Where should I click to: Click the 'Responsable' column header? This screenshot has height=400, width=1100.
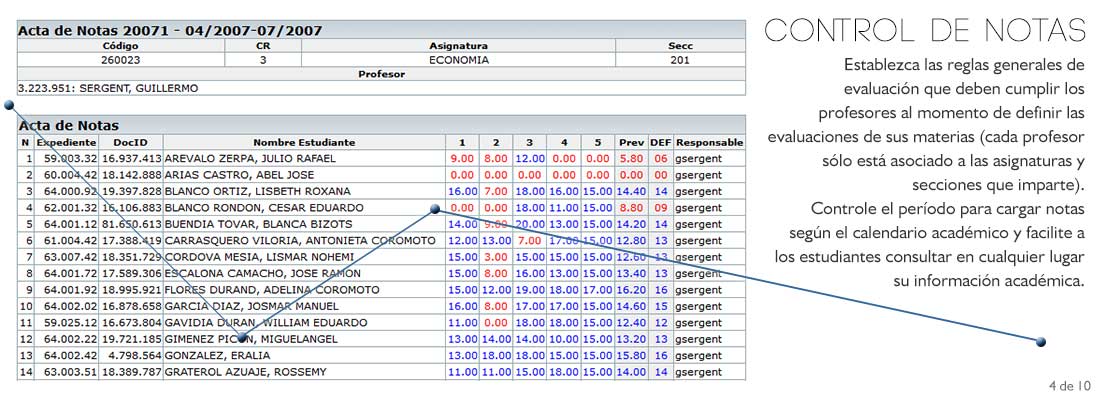pos(709,143)
